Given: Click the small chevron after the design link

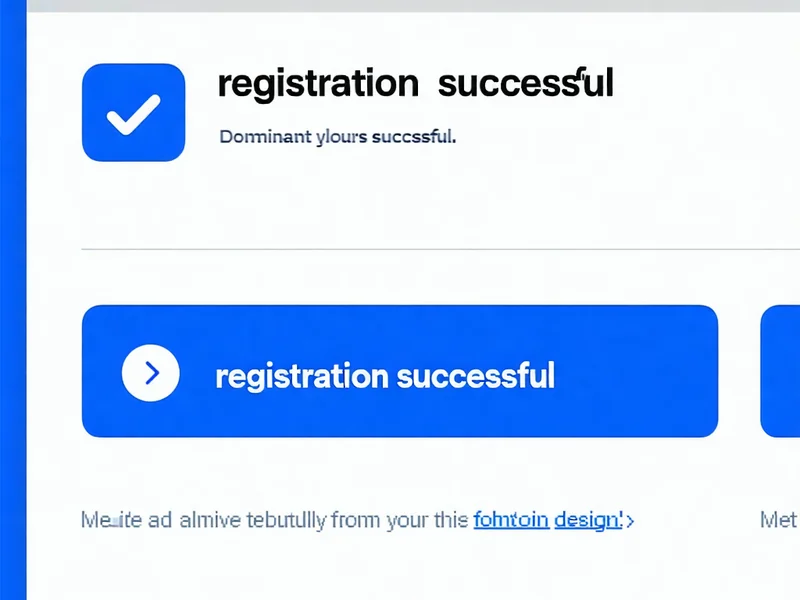Looking at the screenshot, I should coord(629,520).
